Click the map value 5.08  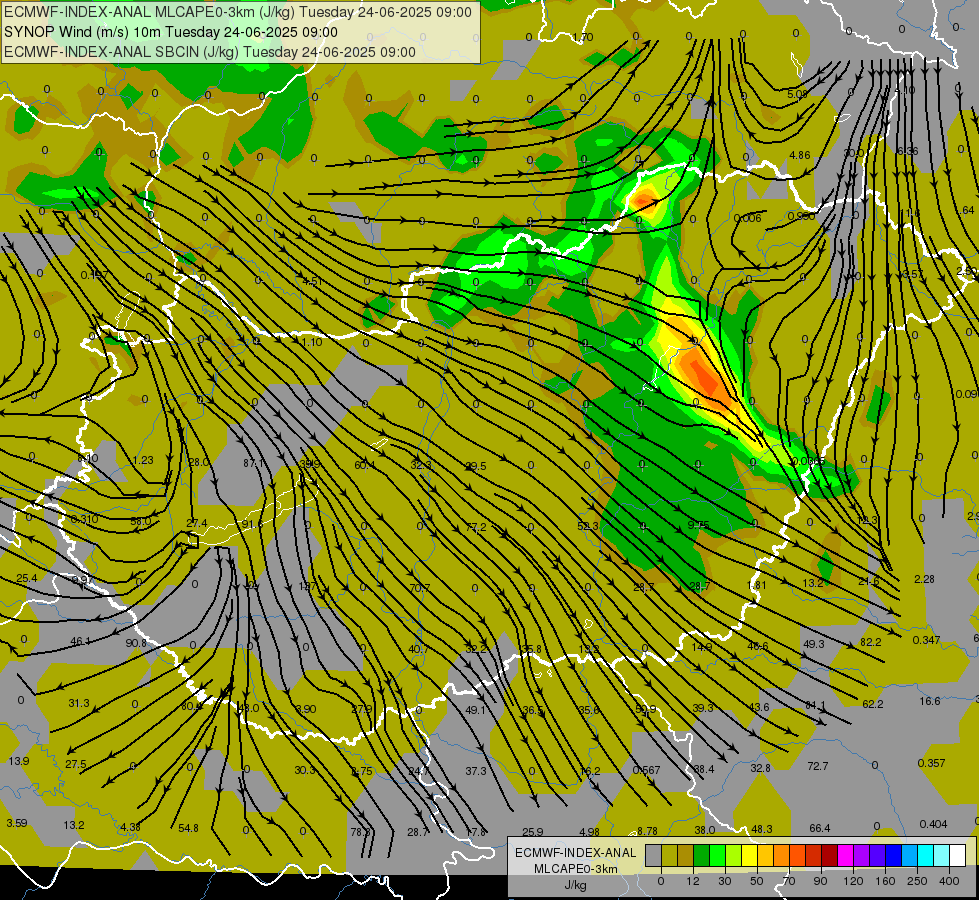click(797, 94)
